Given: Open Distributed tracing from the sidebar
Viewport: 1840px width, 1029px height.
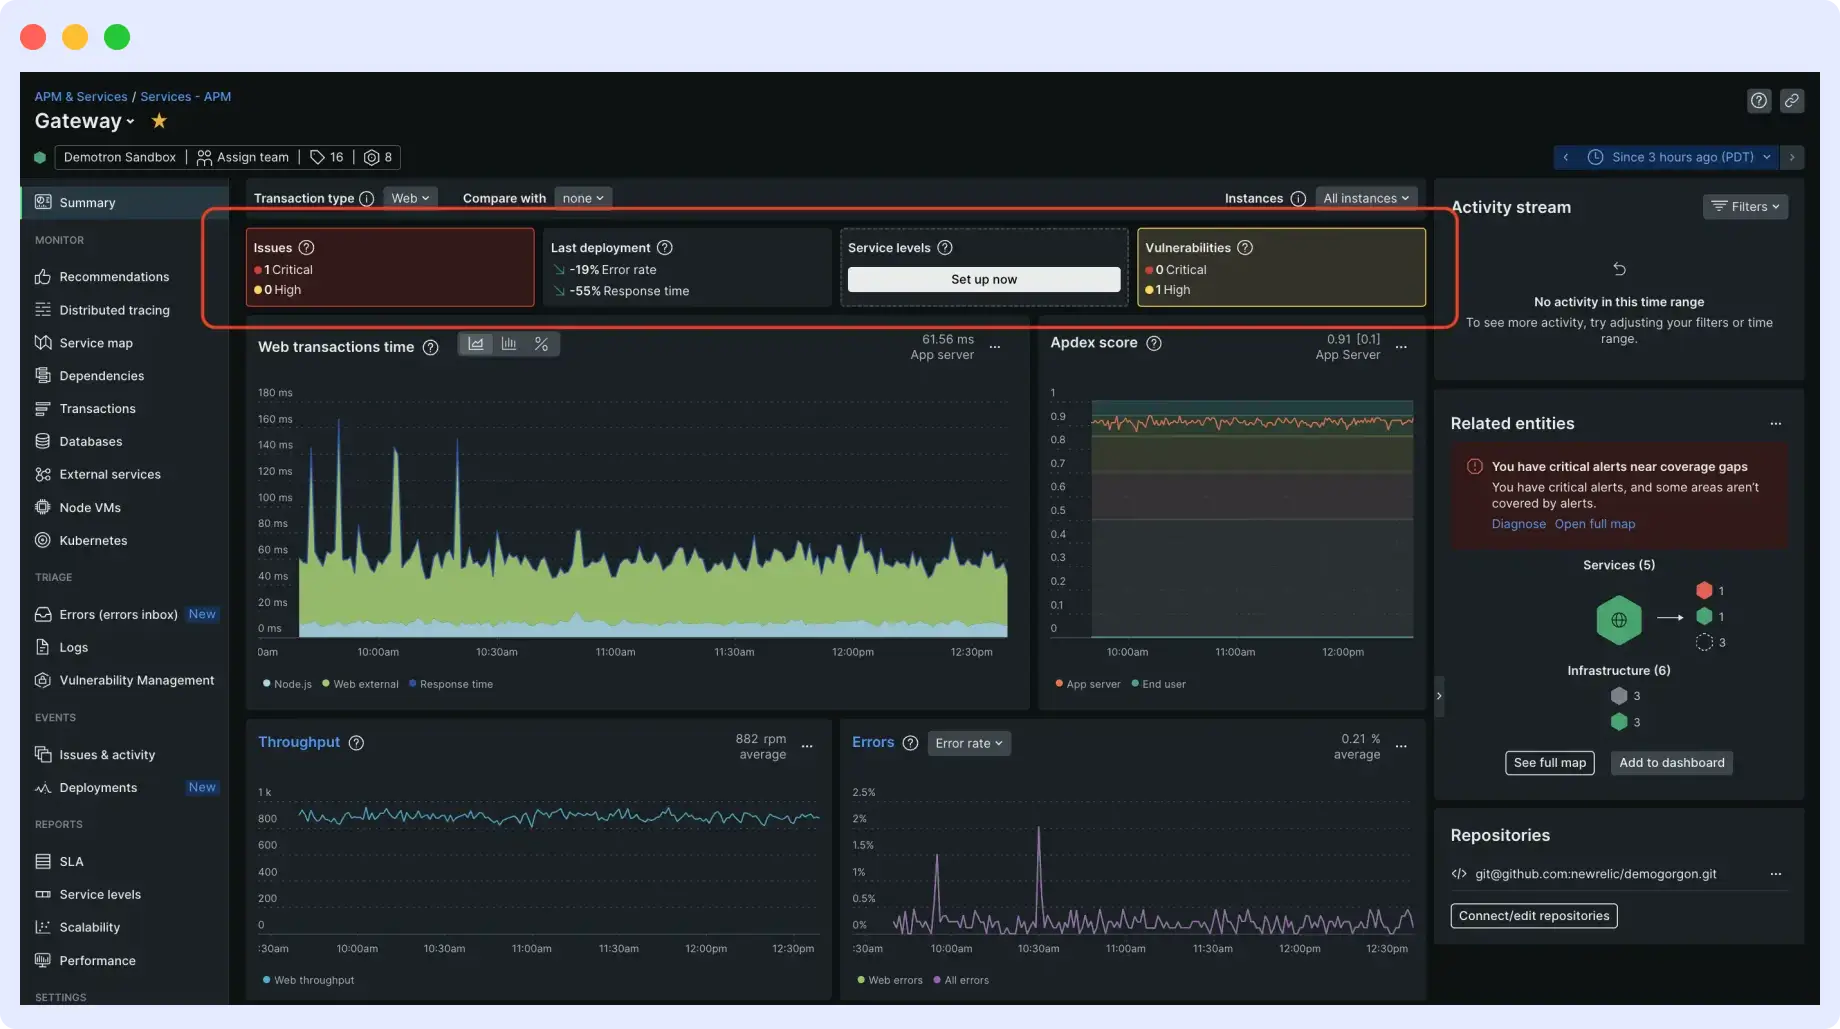Looking at the screenshot, I should tap(114, 310).
